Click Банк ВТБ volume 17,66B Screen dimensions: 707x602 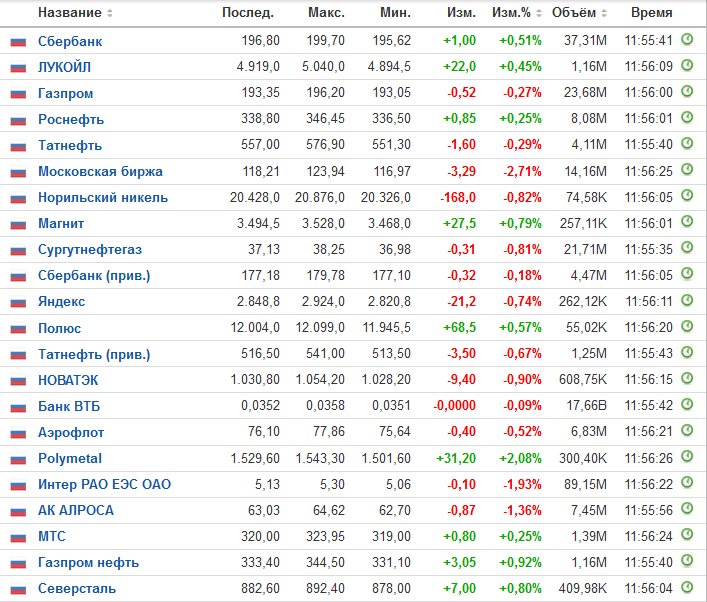[x=586, y=406]
